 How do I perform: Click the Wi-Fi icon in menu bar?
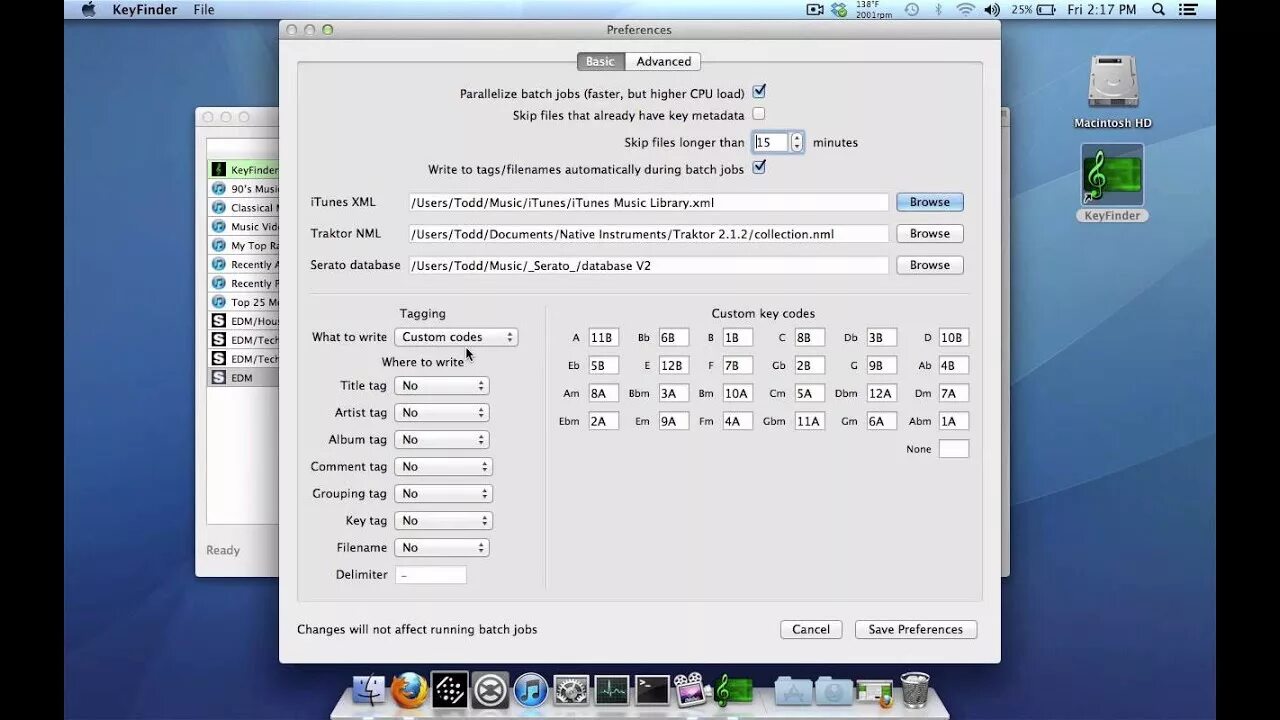tap(965, 10)
